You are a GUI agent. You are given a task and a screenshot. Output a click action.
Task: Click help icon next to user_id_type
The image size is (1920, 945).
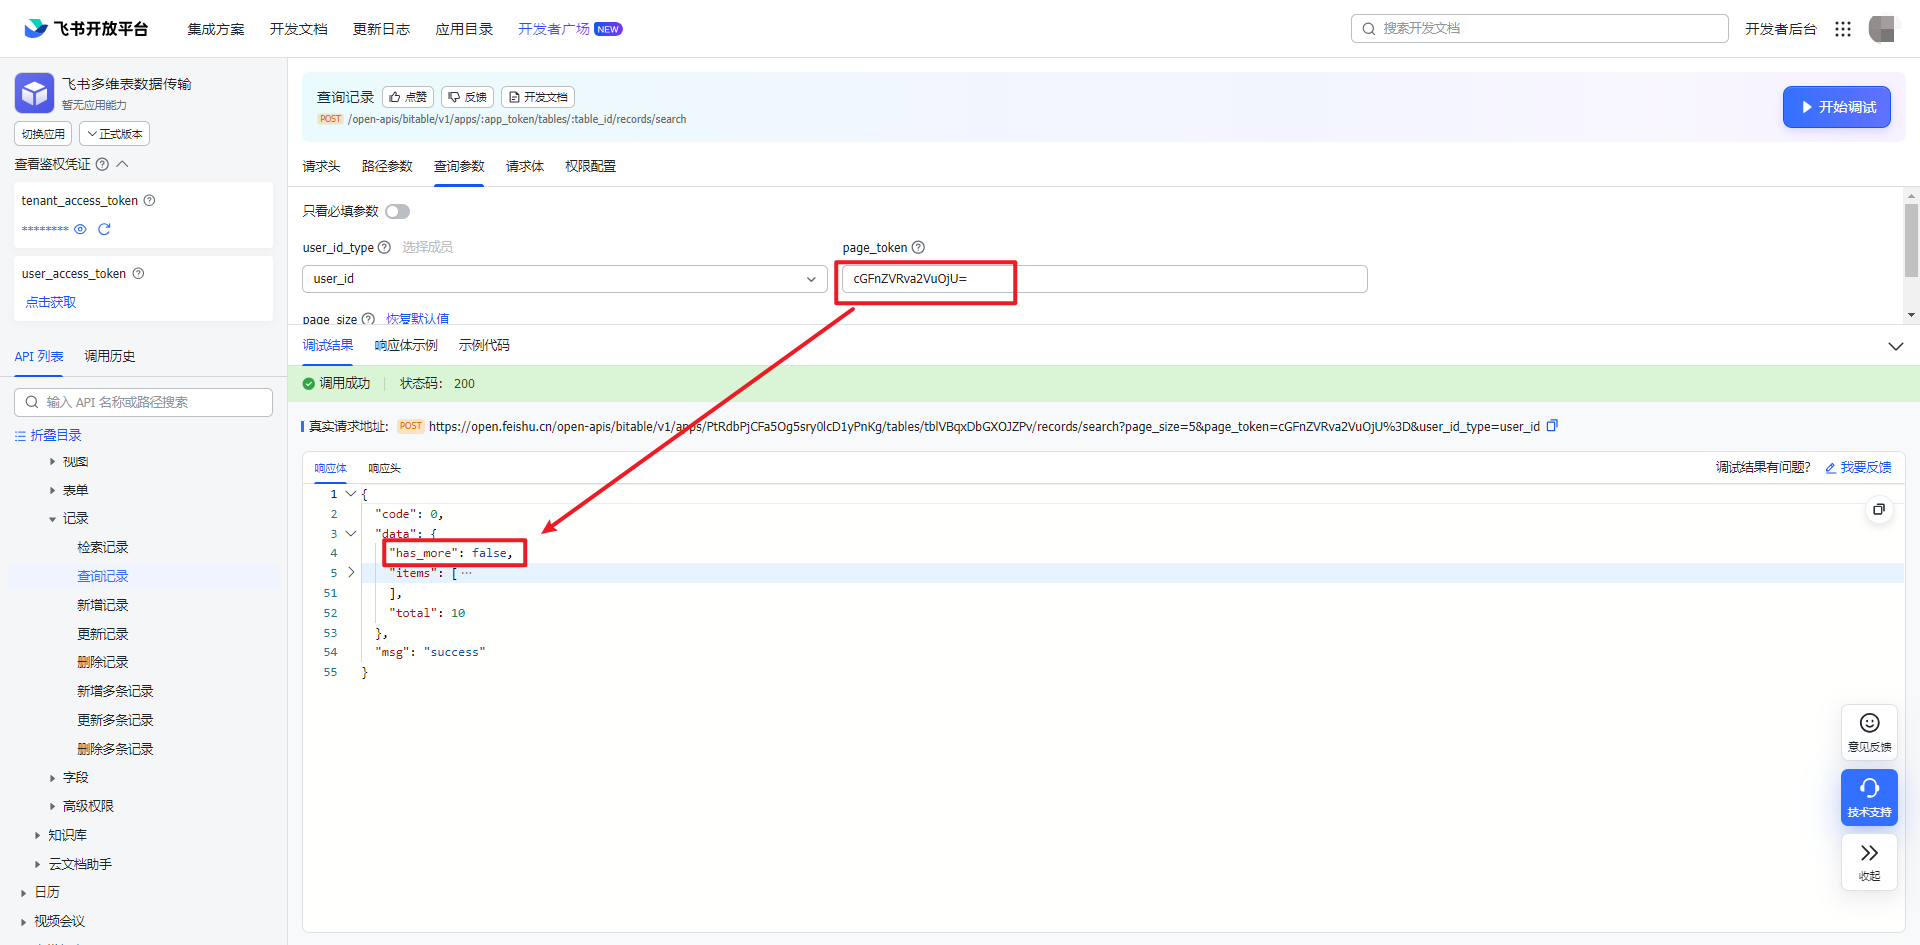click(x=384, y=247)
